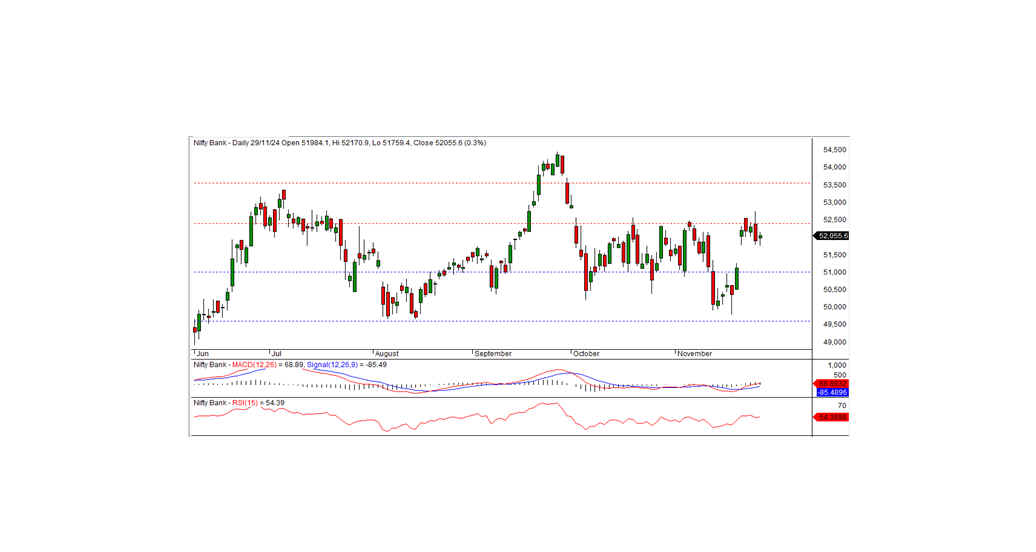Click the 51,500 price axis label
This screenshot has height=552, width=1036.
point(834,255)
